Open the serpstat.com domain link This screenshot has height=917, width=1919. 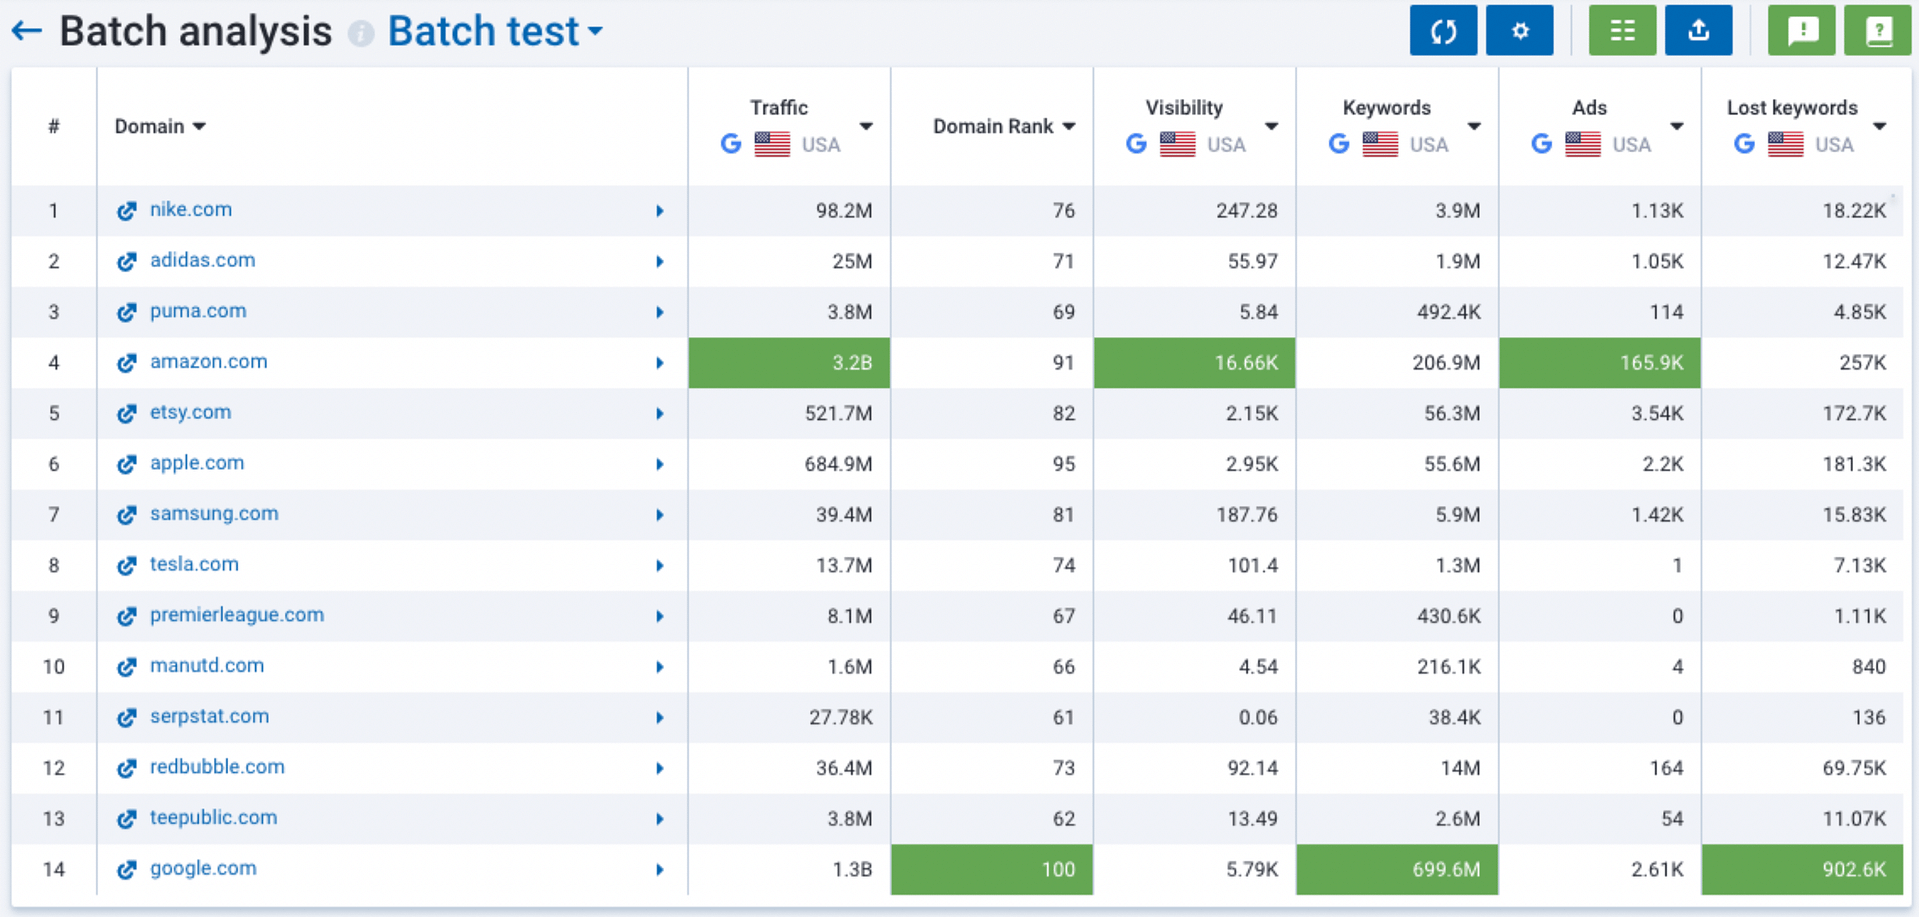(209, 716)
